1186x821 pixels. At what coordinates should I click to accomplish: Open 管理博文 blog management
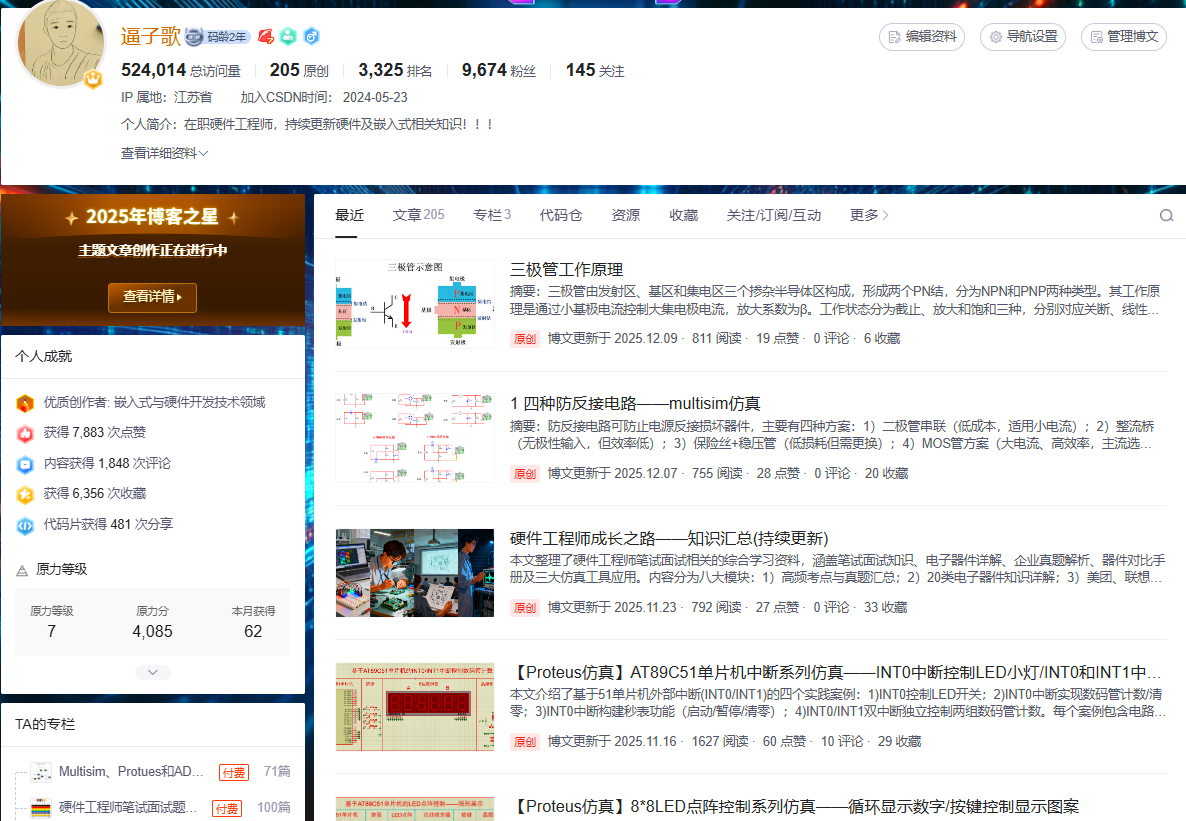click(x=1124, y=36)
